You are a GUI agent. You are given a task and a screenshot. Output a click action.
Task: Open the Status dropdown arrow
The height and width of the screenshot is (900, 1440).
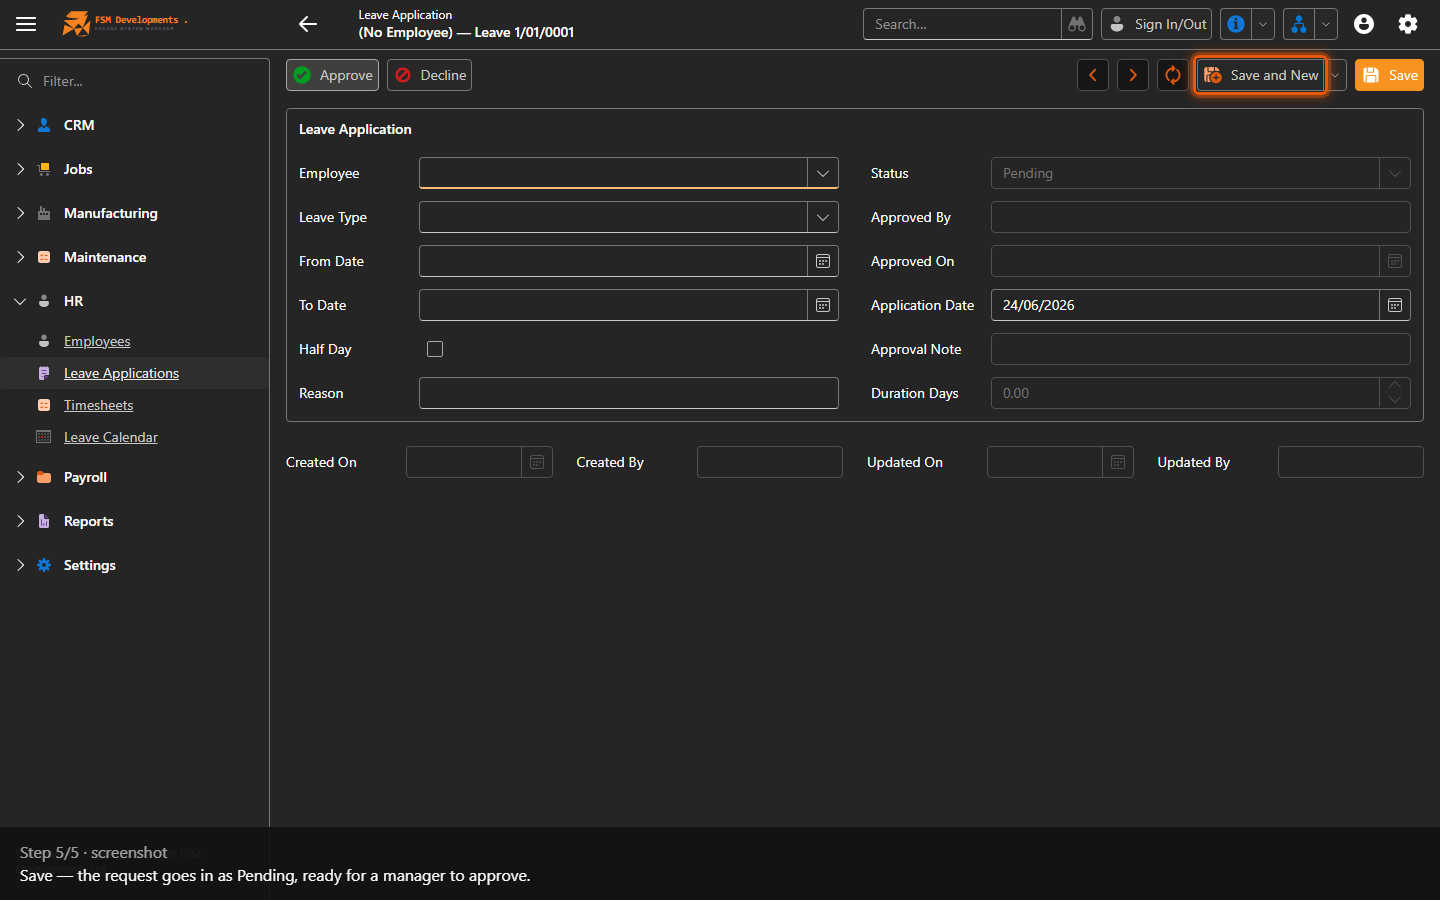tap(1395, 173)
